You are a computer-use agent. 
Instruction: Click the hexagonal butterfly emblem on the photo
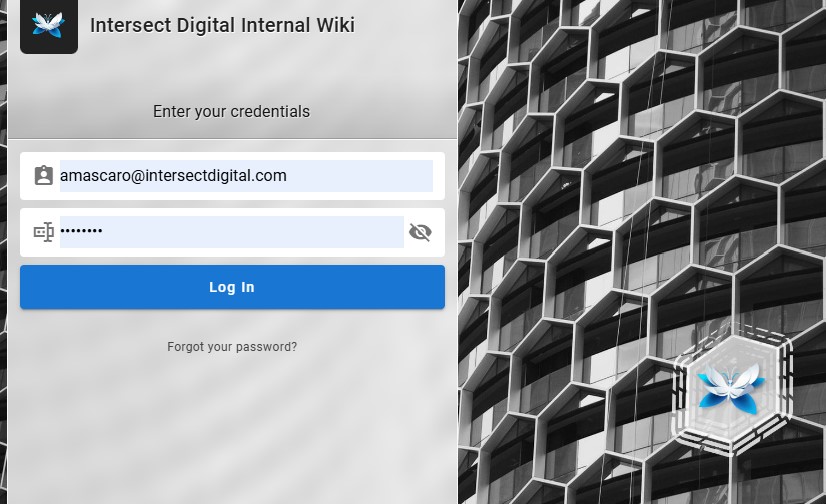tap(733, 386)
